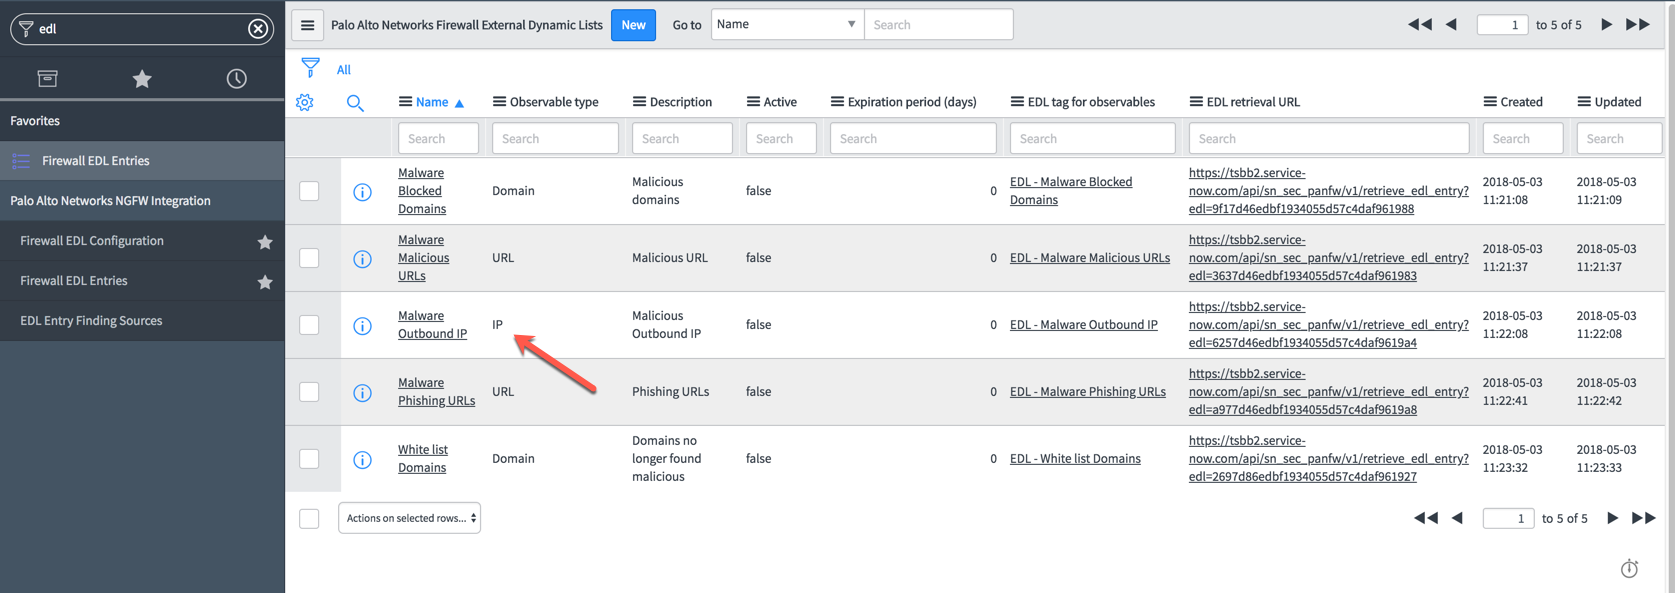Go to next page at bottom

pos(1612,518)
